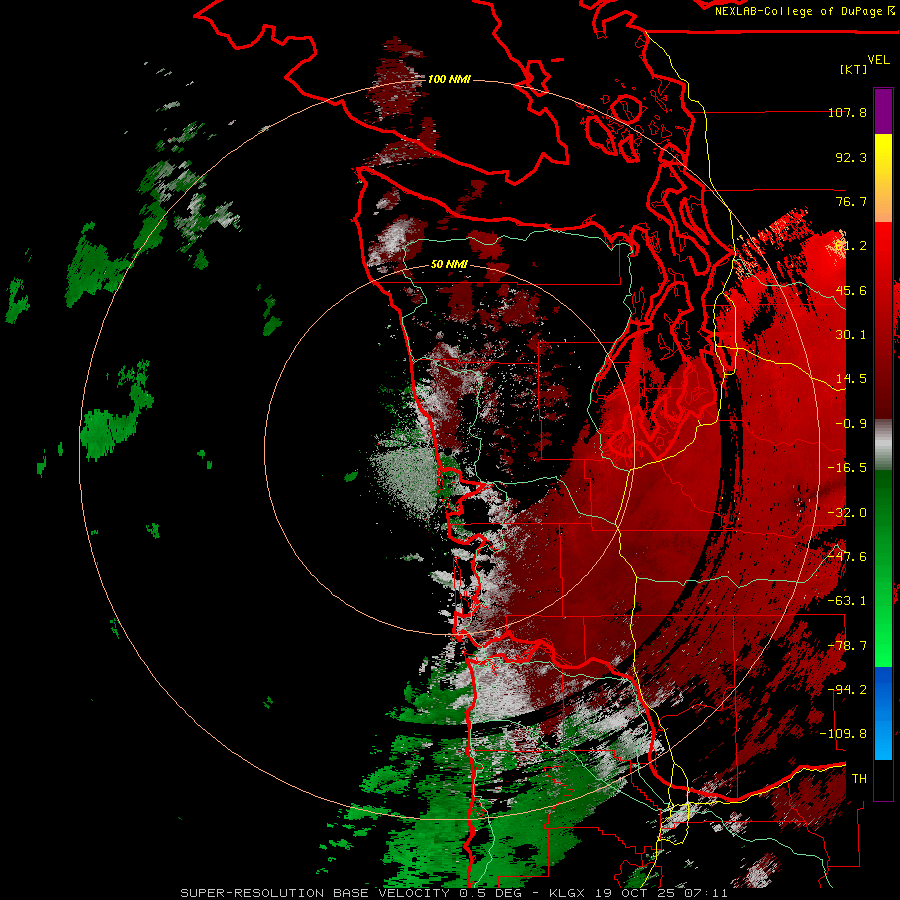Select the 14.5 value on the velocity scale
The image size is (900, 900).
pos(851,379)
